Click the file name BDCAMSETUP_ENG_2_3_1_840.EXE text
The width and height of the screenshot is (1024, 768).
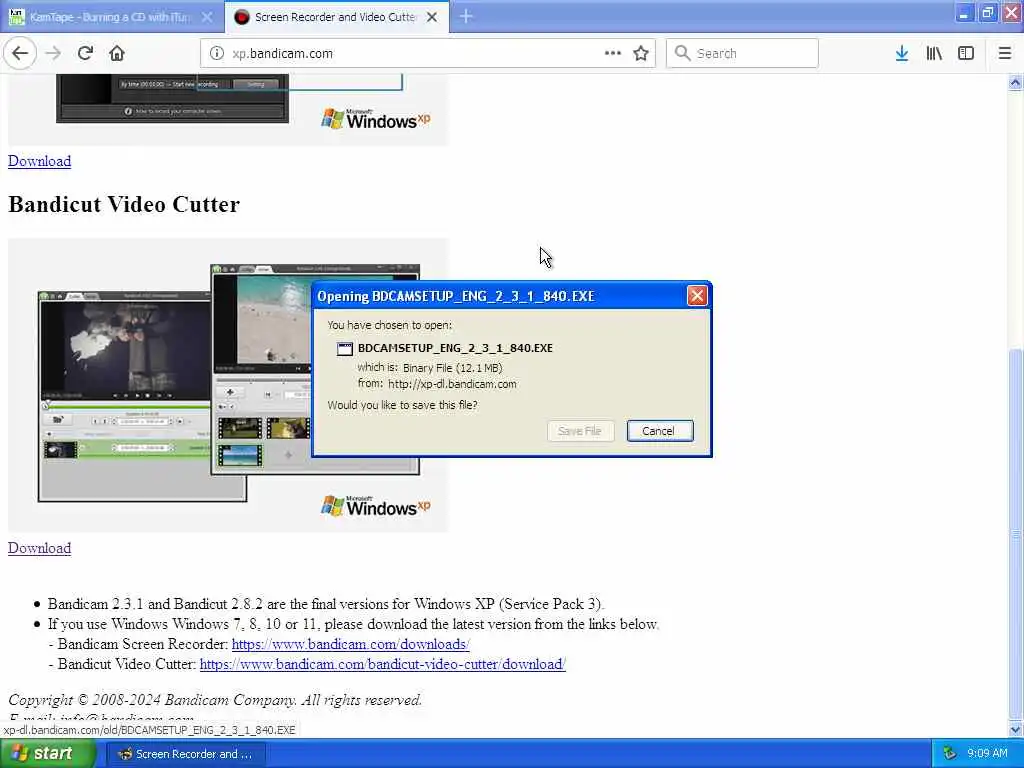point(455,348)
